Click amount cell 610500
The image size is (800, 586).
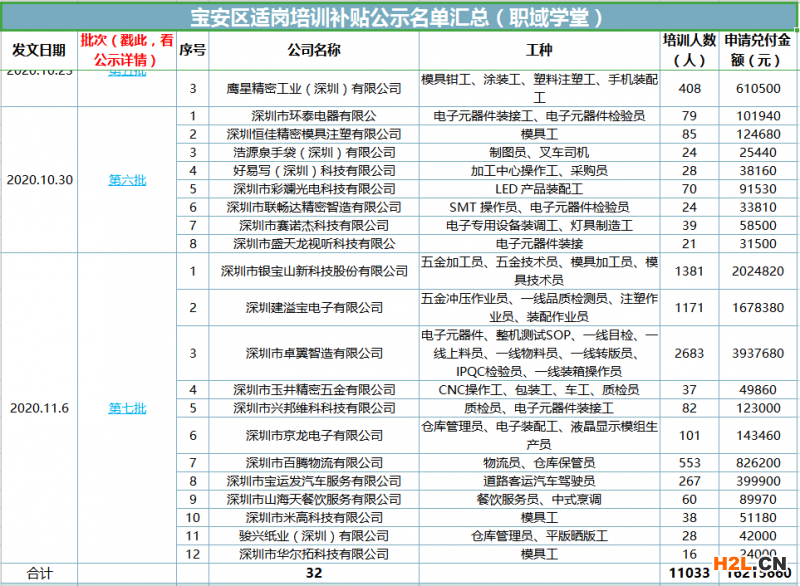pyautogui.click(x=758, y=89)
